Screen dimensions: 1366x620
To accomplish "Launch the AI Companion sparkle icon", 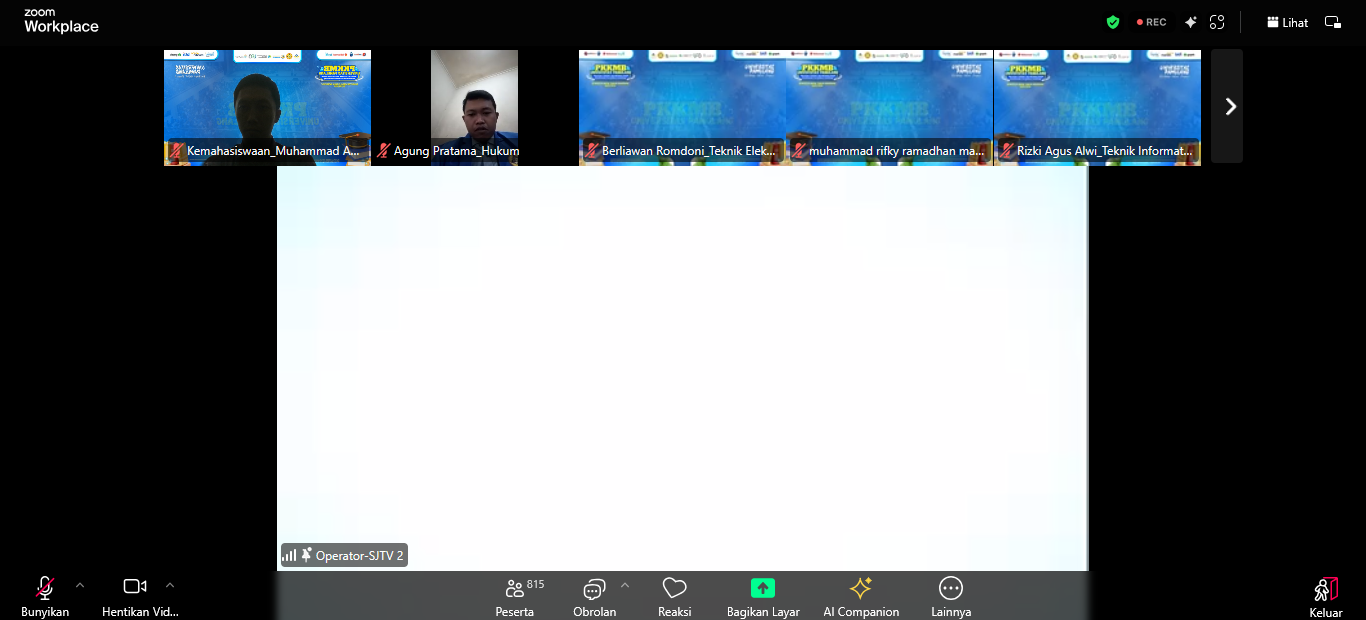I will point(861,588).
